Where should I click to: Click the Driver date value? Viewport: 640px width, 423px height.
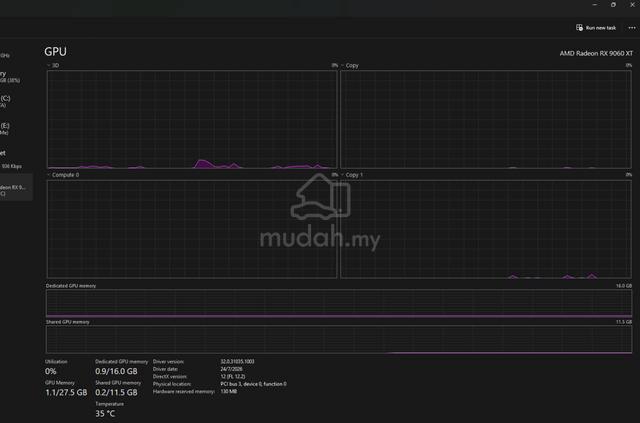coord(231,369)
